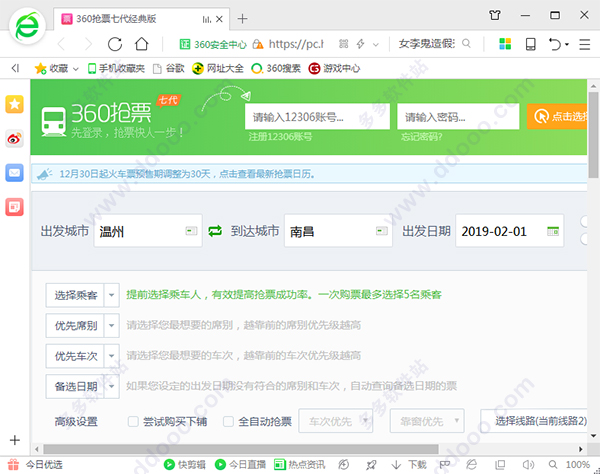Swap departure and arrival cities icon
The width and height of the screenshot is (600, 474).
coord(215,231)
